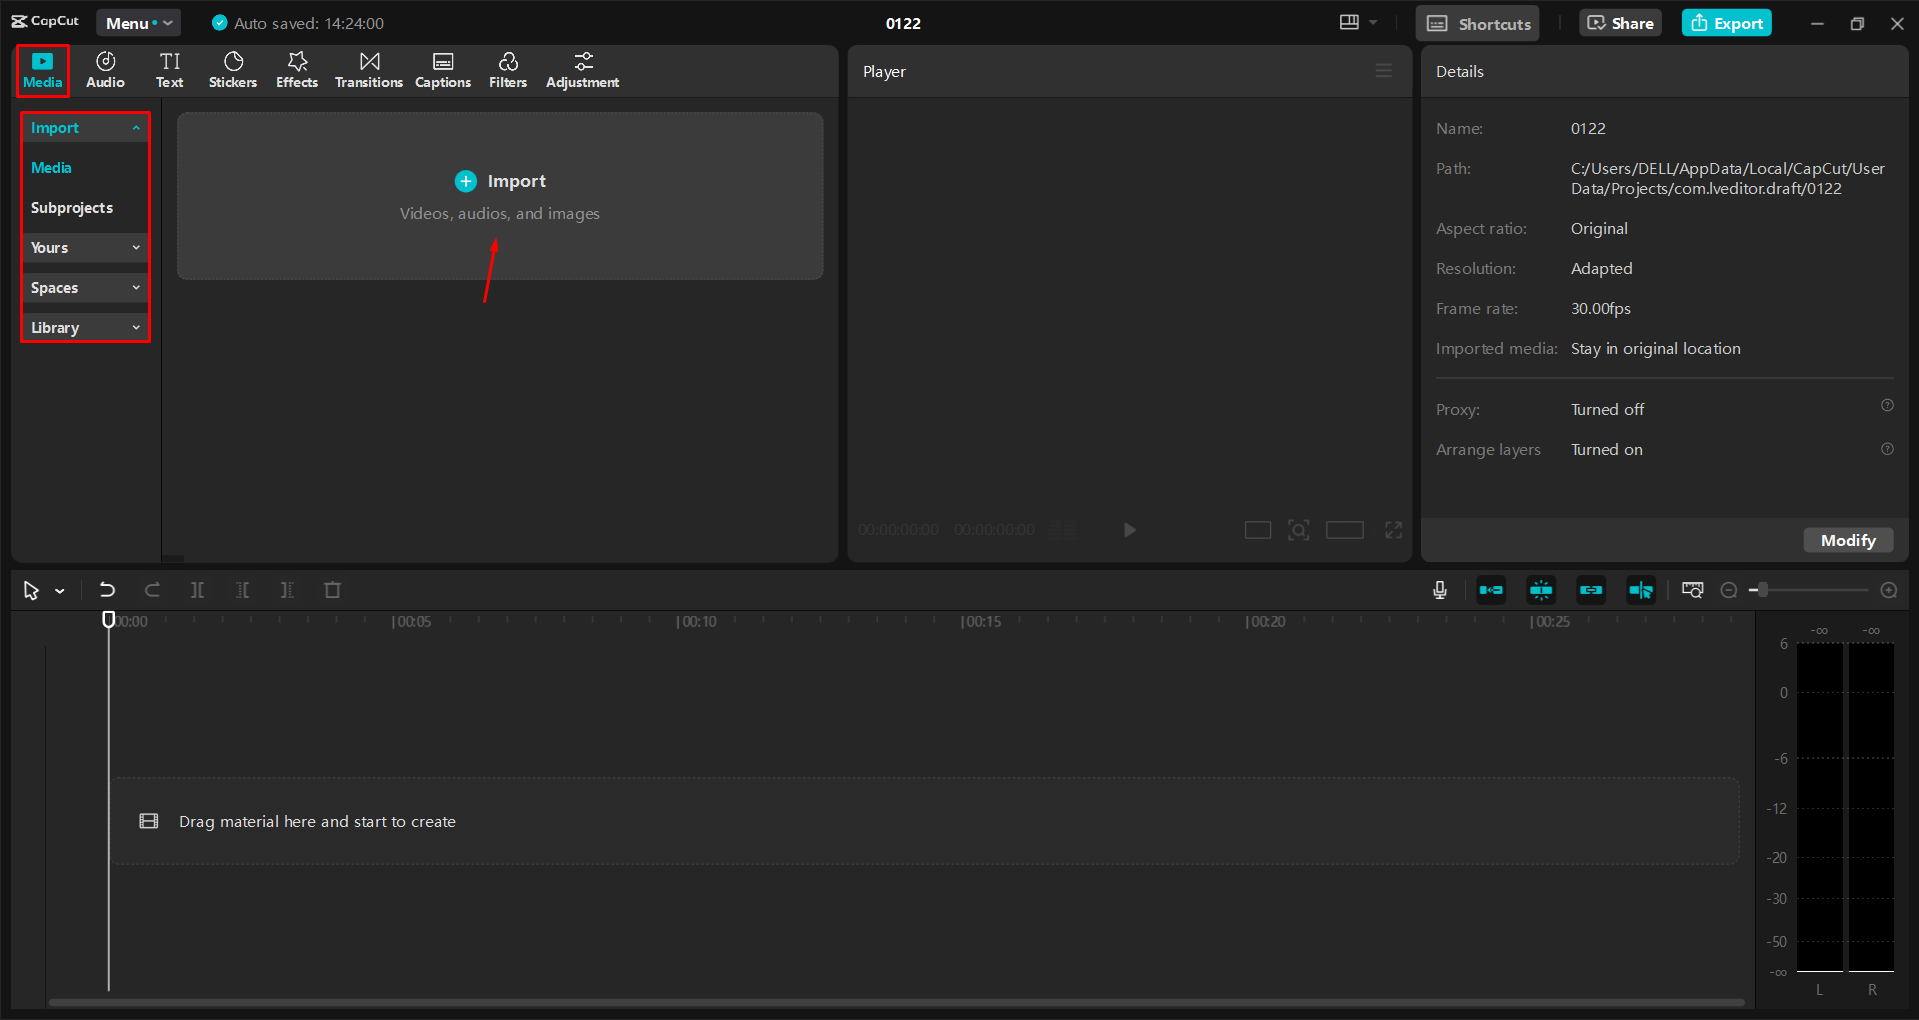Select the Stickers panel
This screenshot has width=1919, height=1020.
232,69
